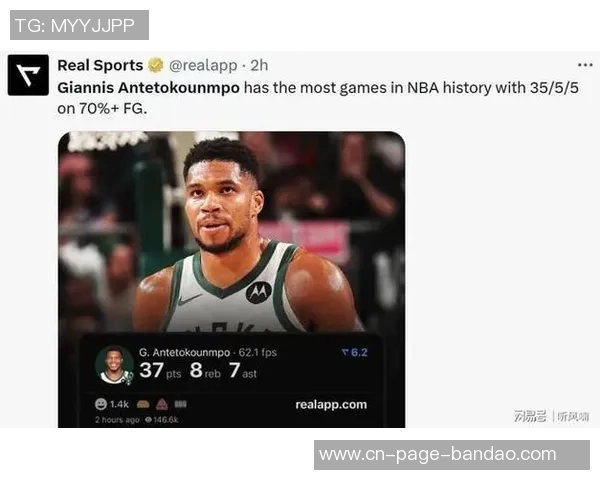Click the 37 pts stat
The image size is (600, 480).
pyautogui.click(x=160, y=371)
